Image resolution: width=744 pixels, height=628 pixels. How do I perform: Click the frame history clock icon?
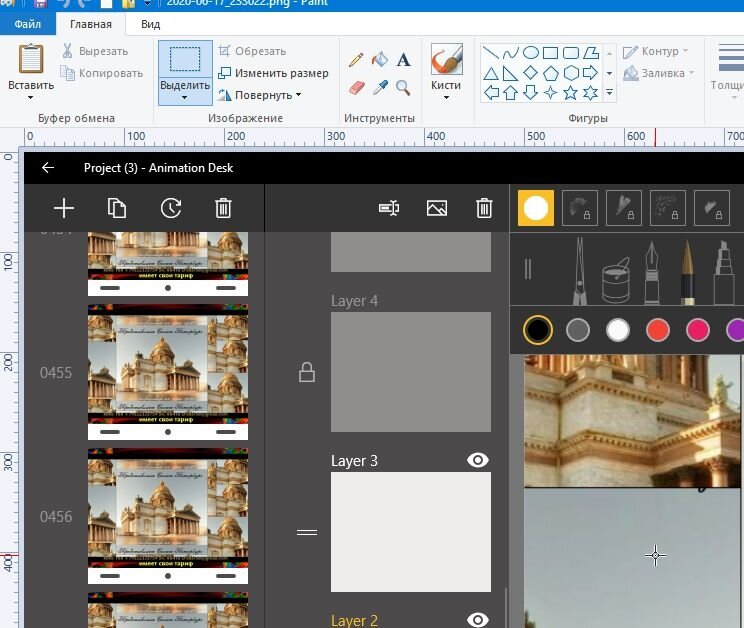[x=171, y=208]
